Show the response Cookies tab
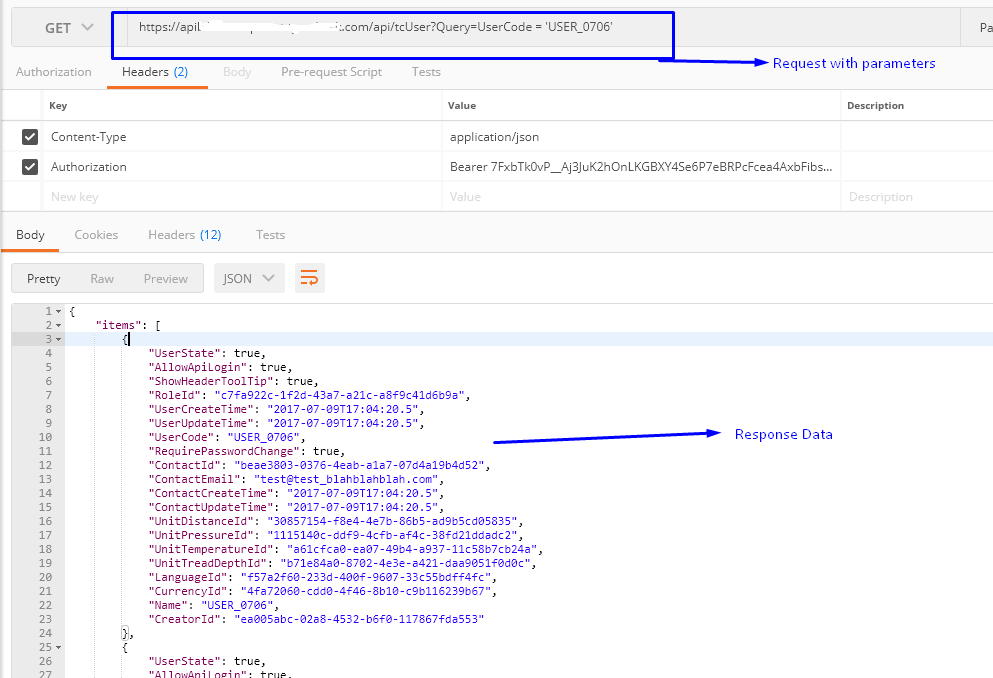The width and height of the screenshot is (993, 678). click(96, 235)
